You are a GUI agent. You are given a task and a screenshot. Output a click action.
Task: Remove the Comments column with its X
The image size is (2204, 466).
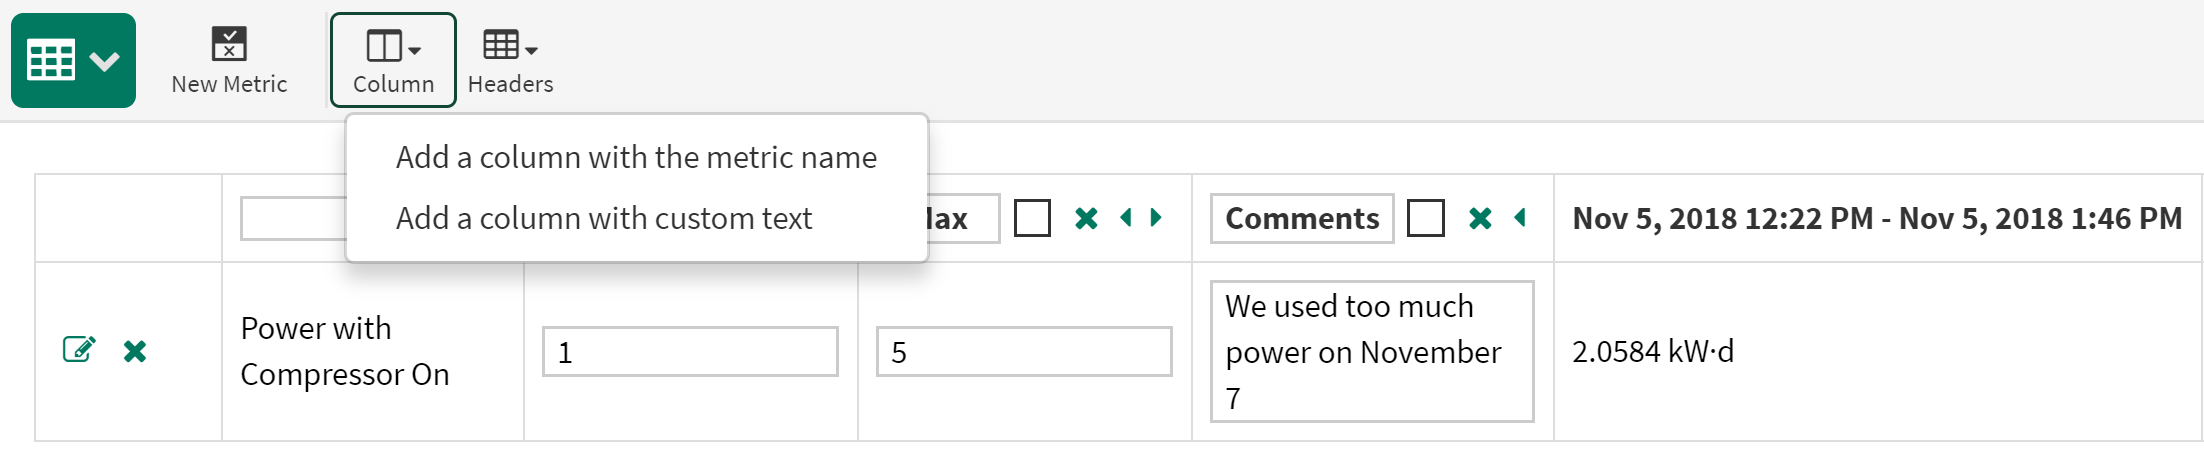pyautogui.click(x=1480, y=218)
